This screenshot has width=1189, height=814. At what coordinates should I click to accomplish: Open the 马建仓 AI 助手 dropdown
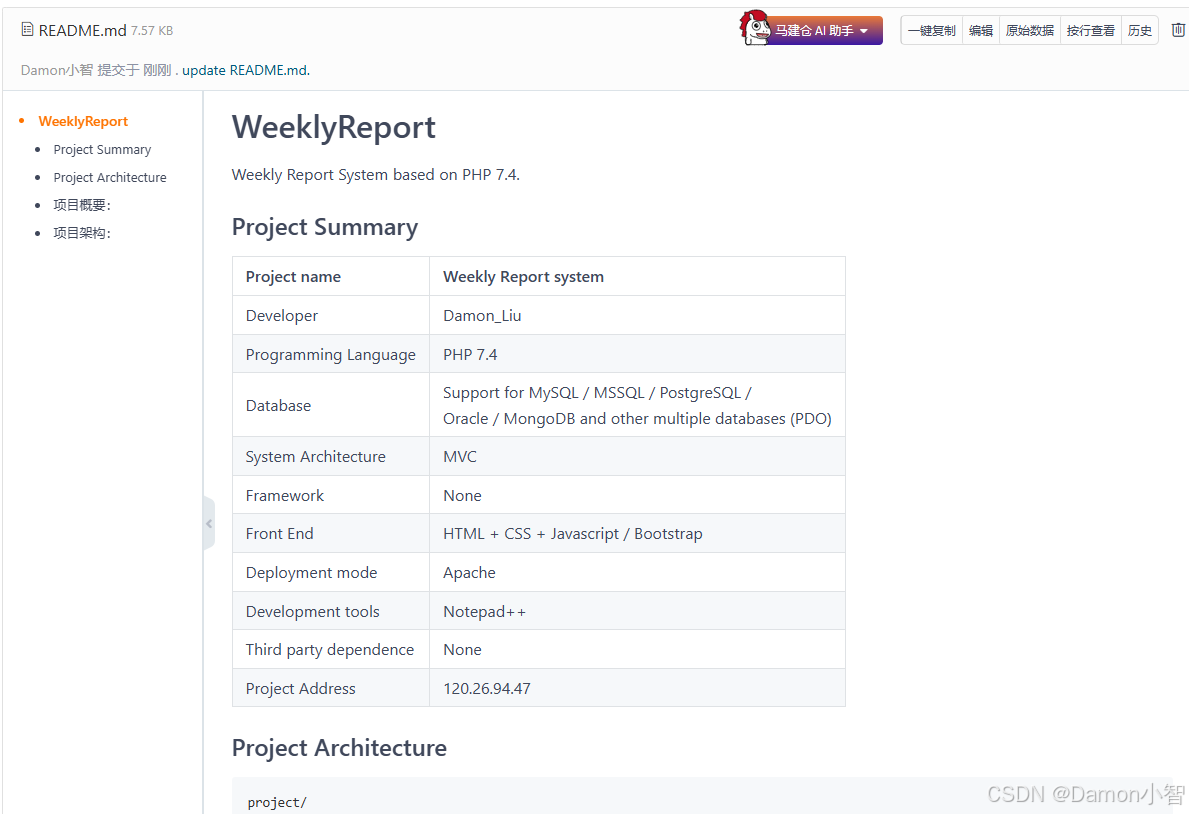coord(823,30)
